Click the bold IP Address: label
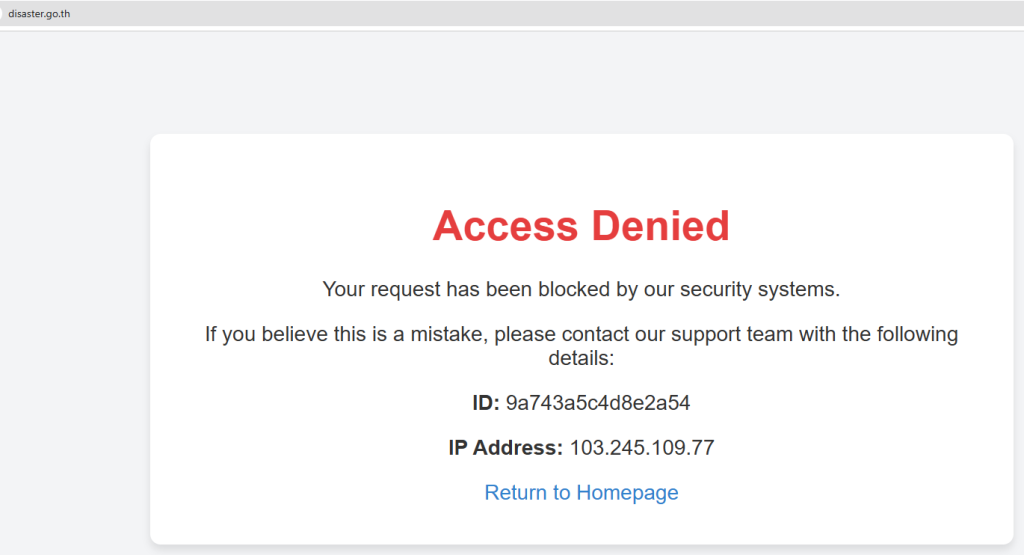1024x555 pixels. (x=506, y=447)
